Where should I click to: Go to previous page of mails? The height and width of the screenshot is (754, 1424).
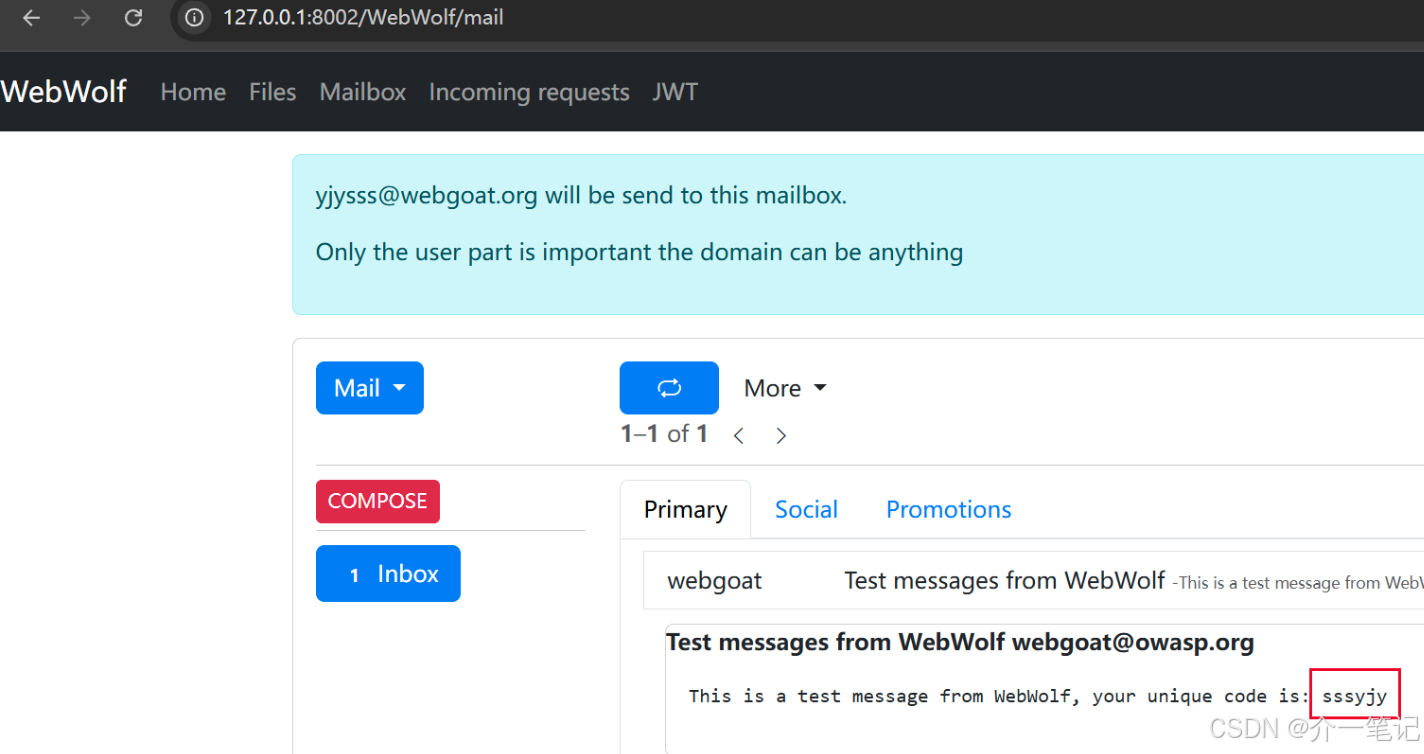coord(739,435)
